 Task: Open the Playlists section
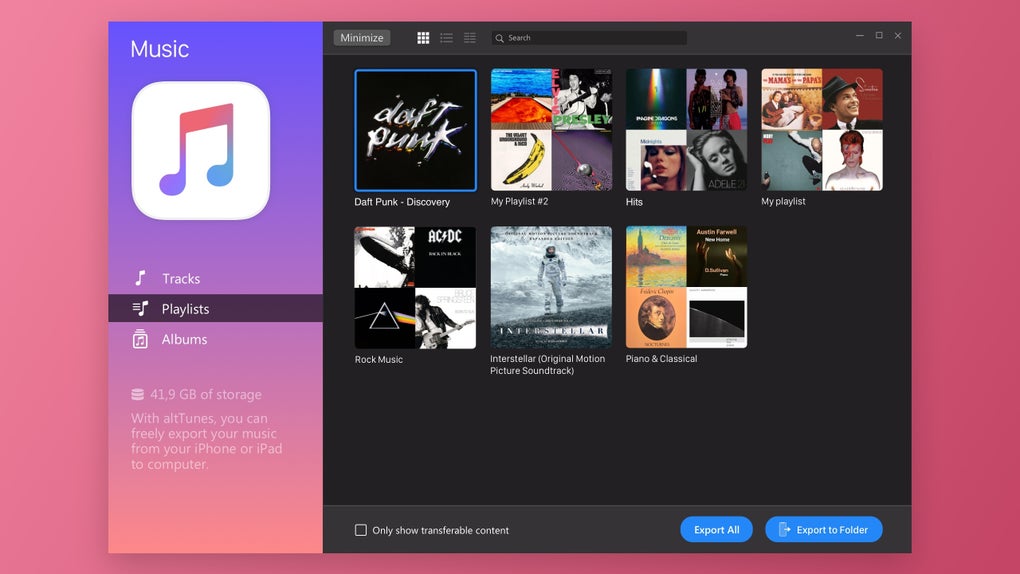tap(215, 308)
